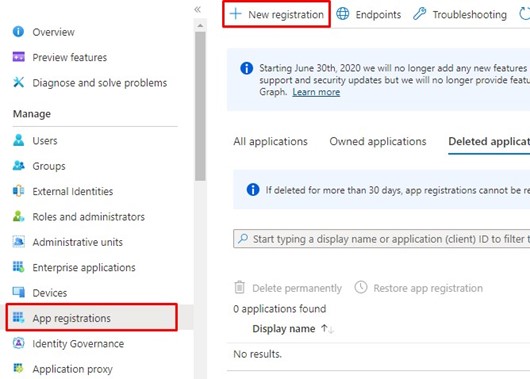Image resolution: width=530 pixels, height=379 pixels.
Task: Click the Roles and administrators icon
Action: point(19,216)
